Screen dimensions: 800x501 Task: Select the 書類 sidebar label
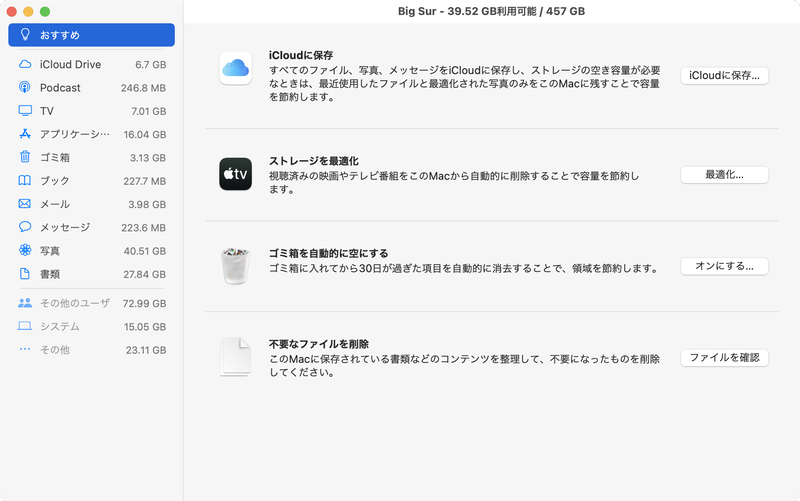point(49,274)
